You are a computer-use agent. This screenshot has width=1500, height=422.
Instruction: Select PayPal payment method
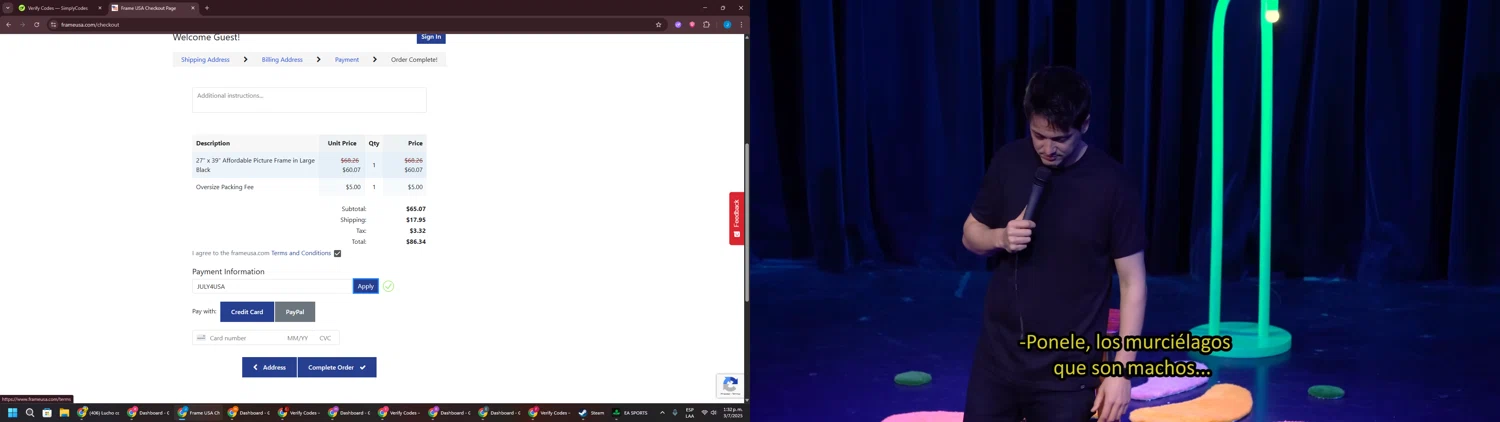click(x=295, y=312)
